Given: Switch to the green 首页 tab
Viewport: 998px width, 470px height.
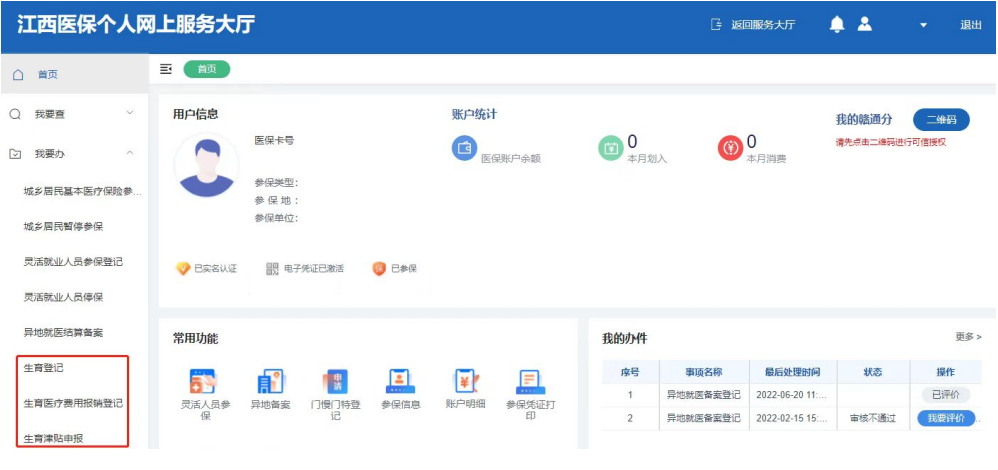Looking at the screenshot, I should (x=206, y=69).
